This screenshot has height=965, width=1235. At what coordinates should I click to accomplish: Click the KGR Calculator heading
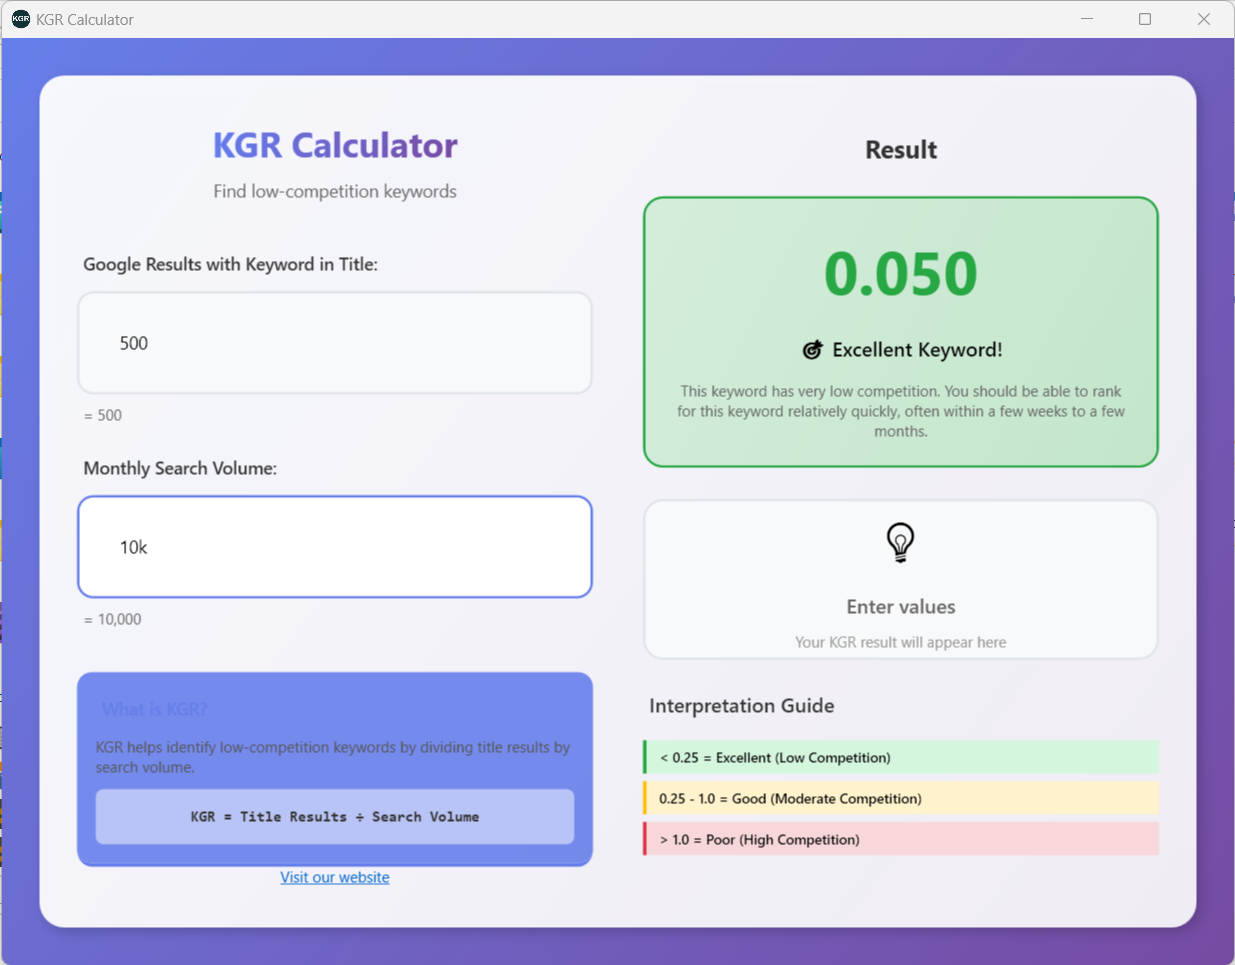[x=335, y=146]
